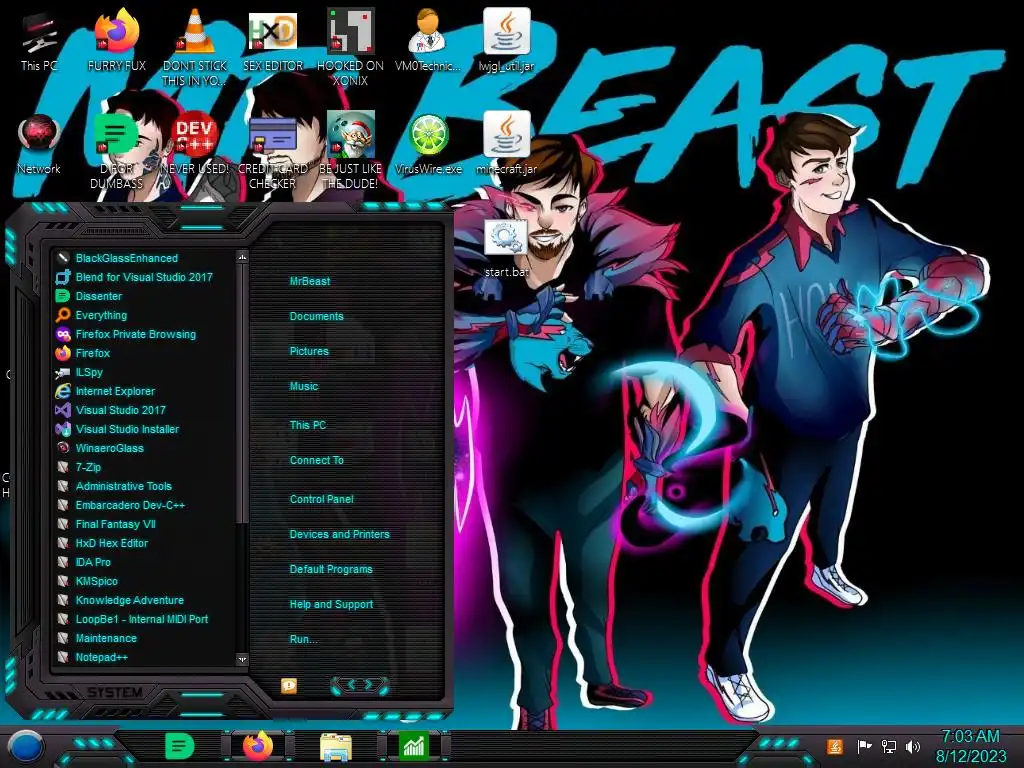
Task: Click the Java tray icon
Action: 835,746
